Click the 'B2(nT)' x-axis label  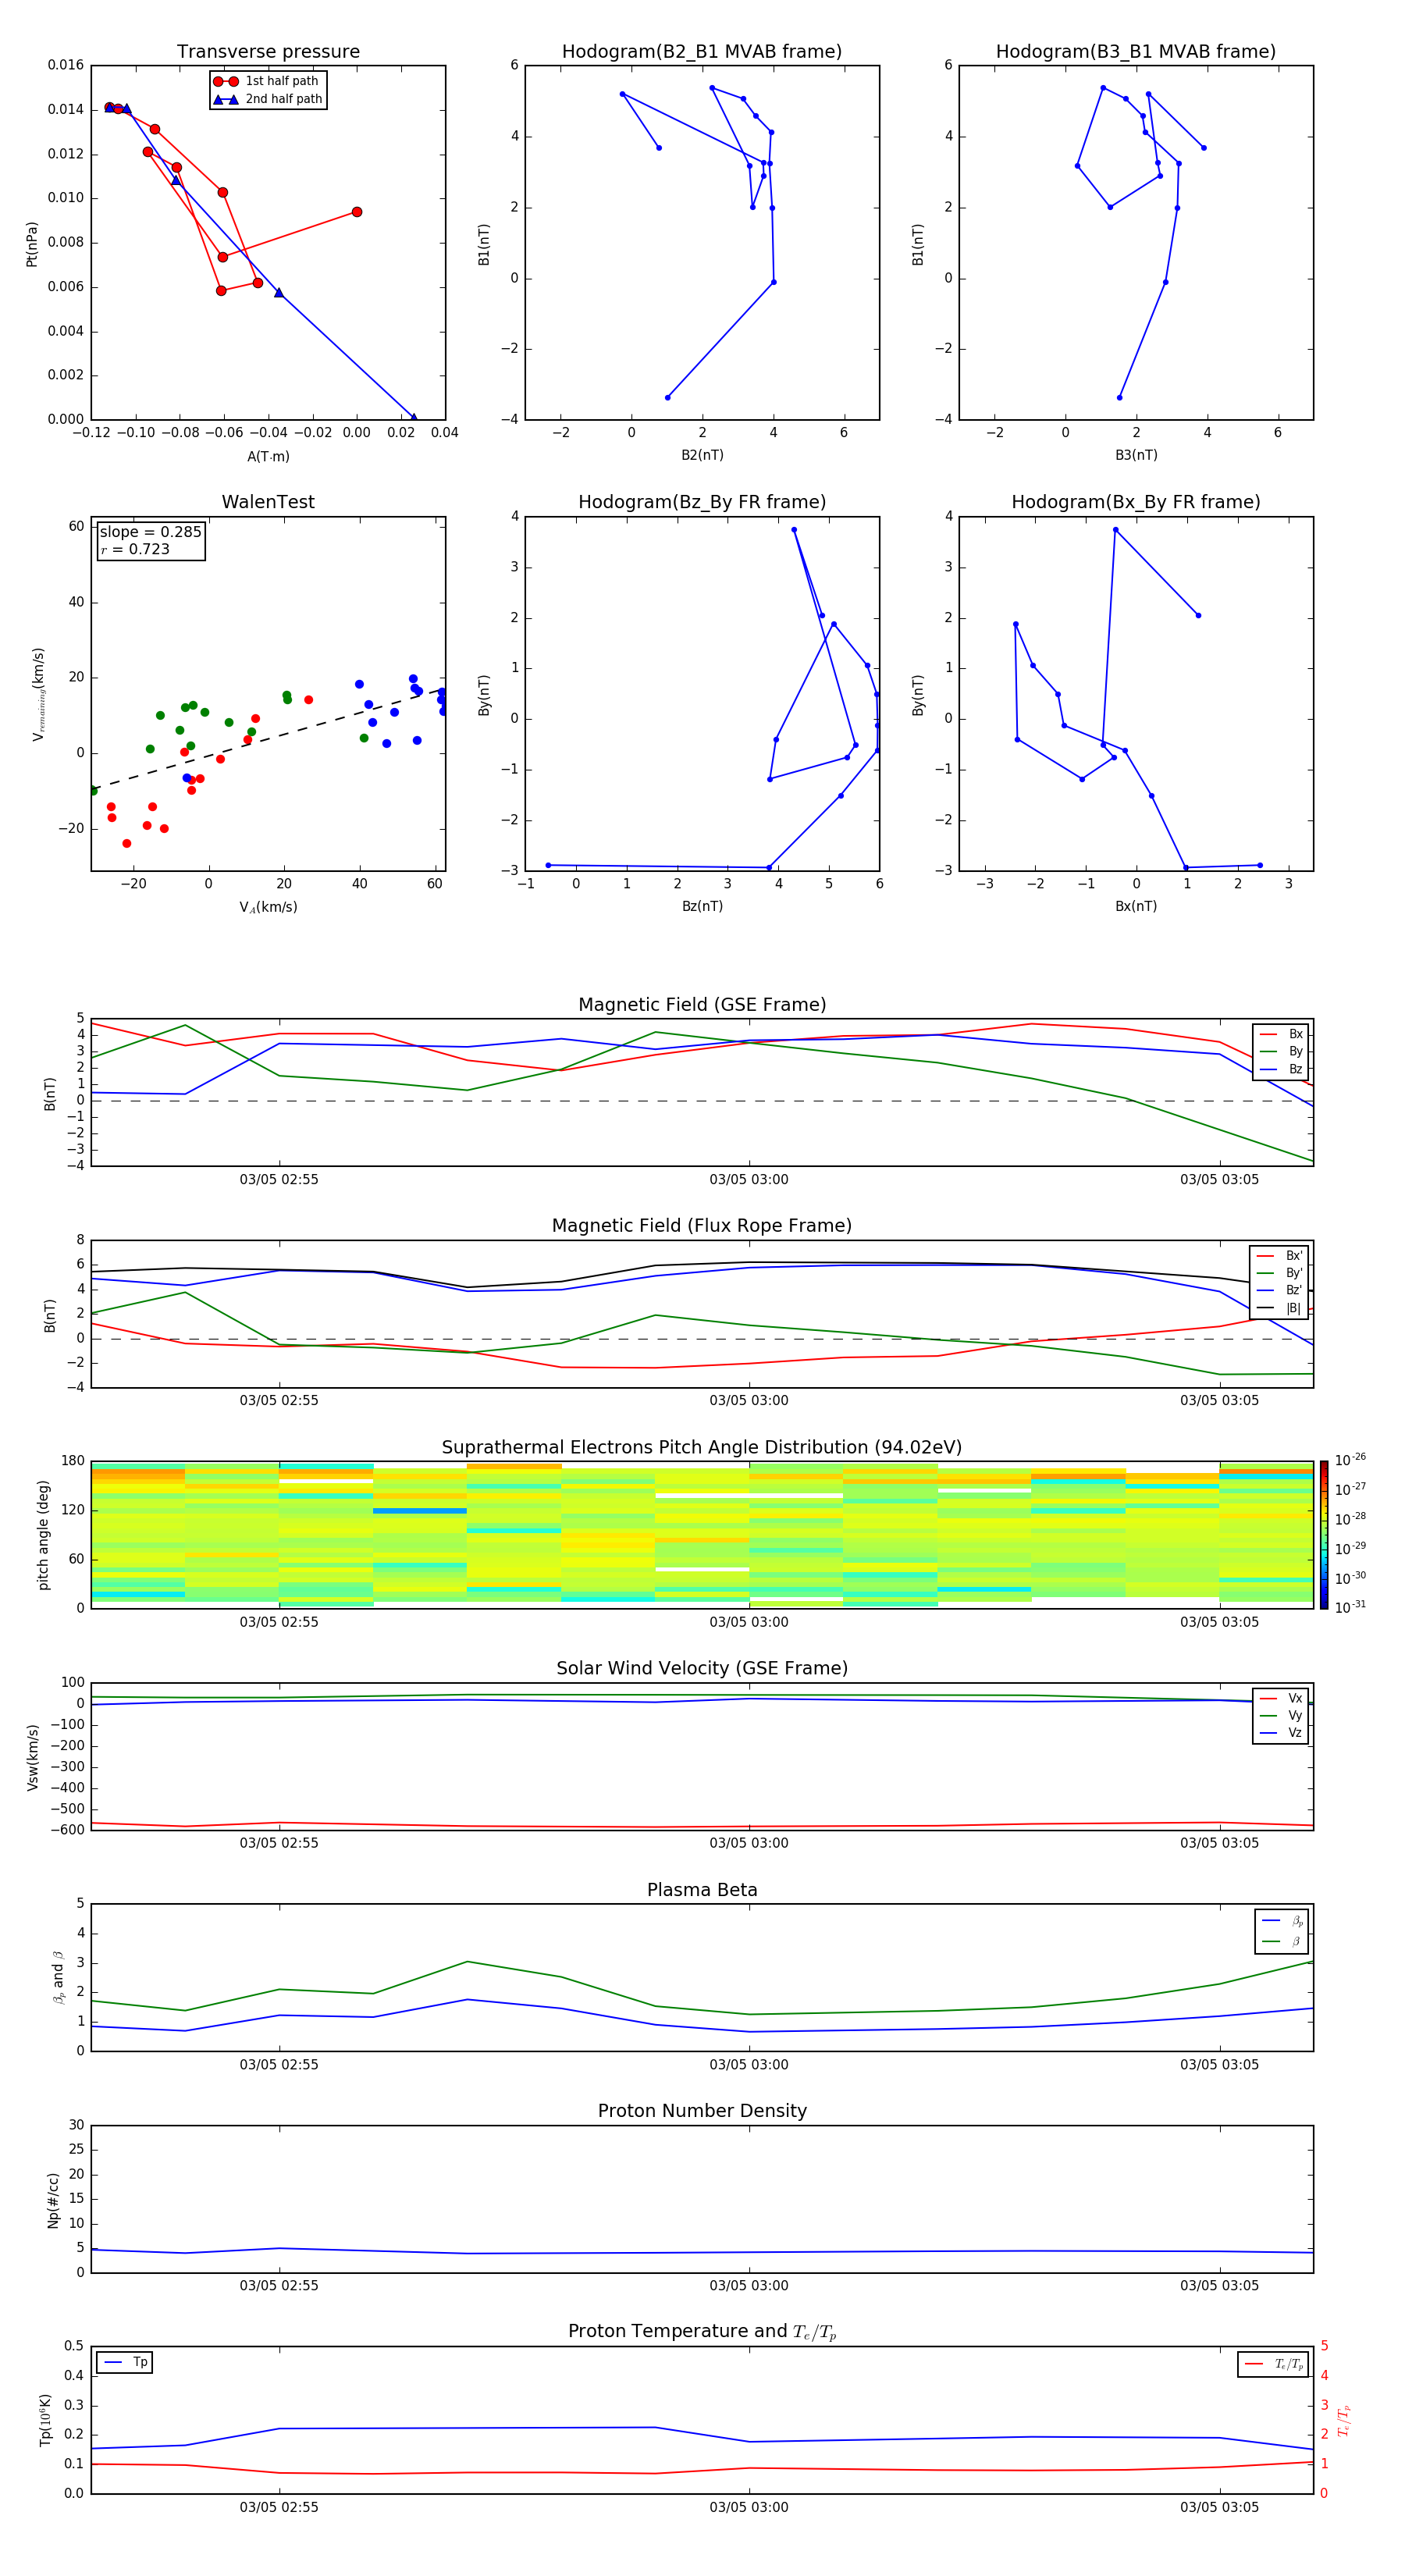pos(702,455)
